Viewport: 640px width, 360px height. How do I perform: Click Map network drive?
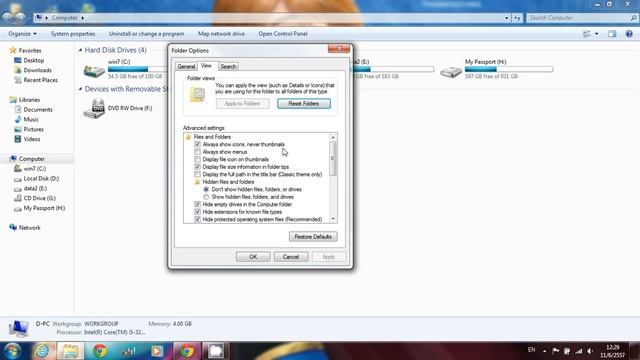coord(221,34)
